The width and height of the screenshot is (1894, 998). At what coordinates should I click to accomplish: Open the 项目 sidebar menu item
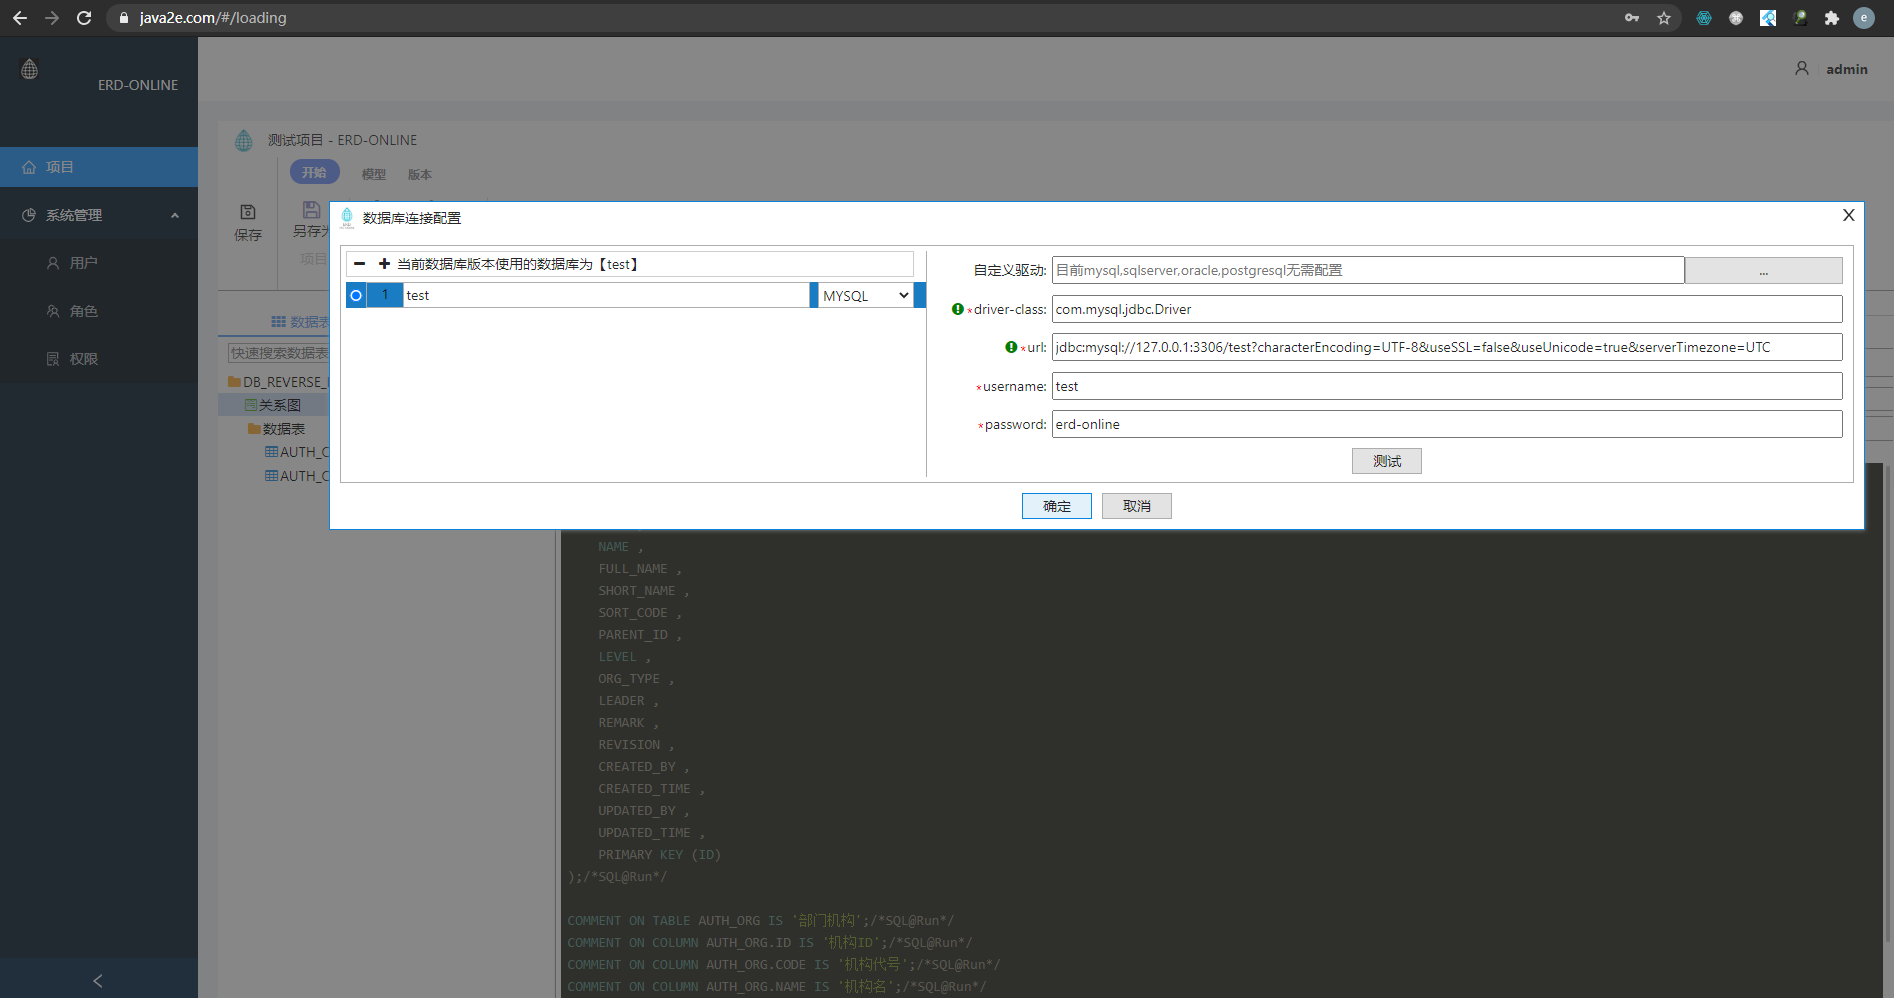[99, 167]
